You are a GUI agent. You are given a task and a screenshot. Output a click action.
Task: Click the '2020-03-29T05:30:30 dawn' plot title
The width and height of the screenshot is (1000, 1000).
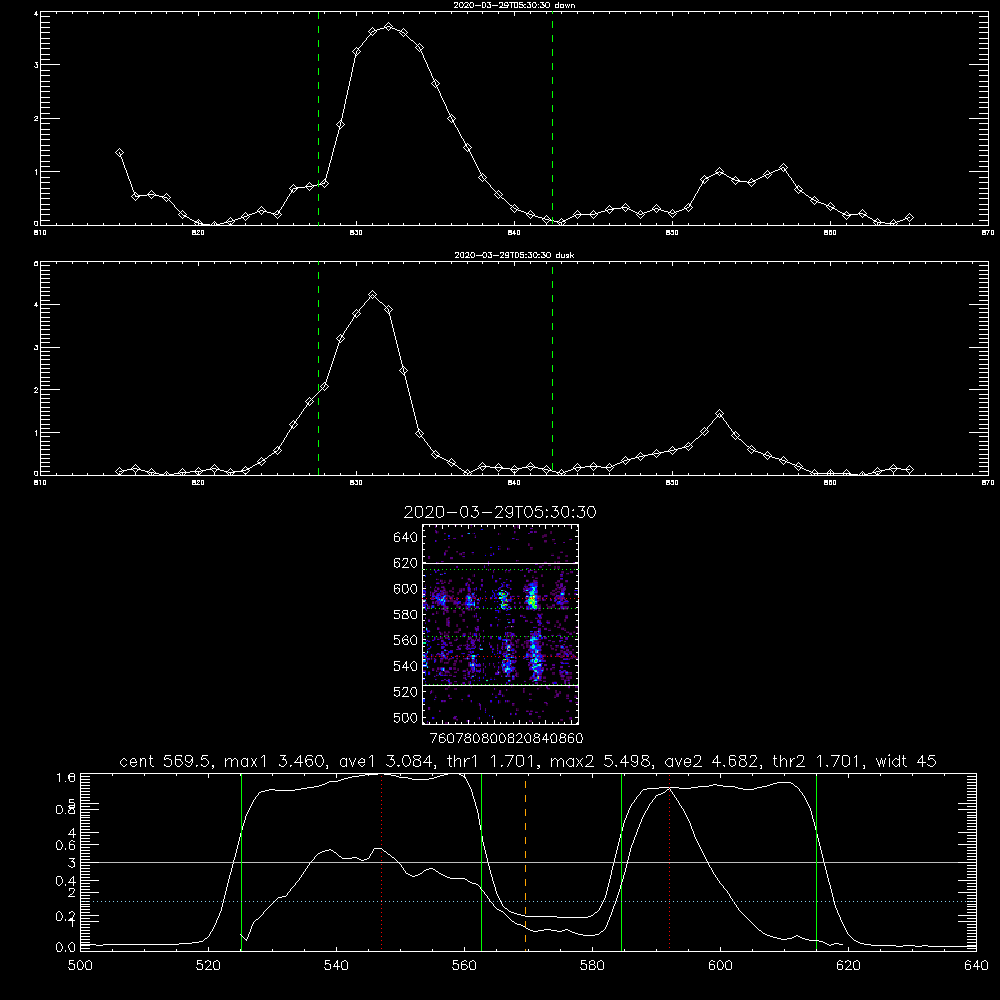(514, 5)
